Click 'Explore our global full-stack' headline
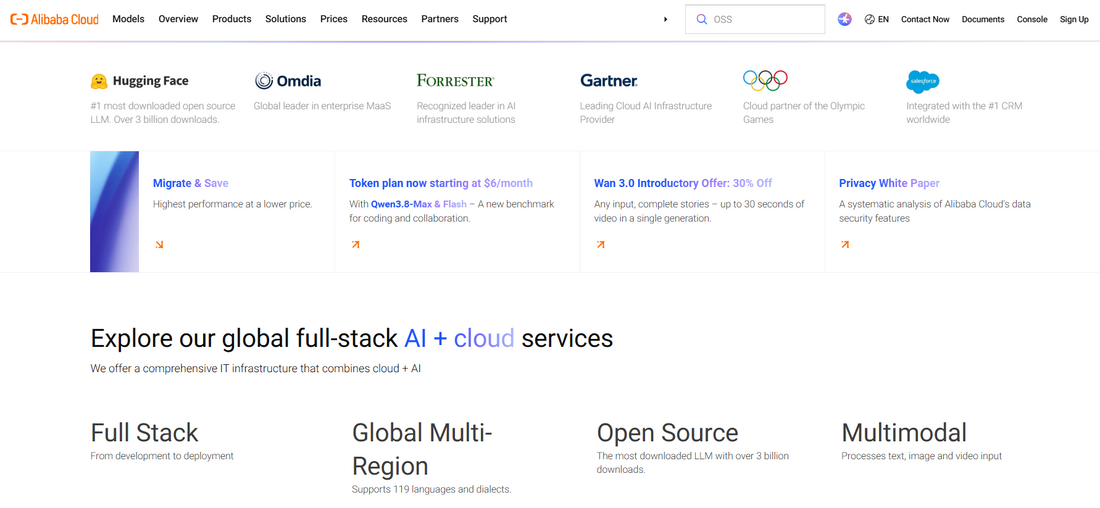Screen dimensions: 1100x508 coord(351,338)
